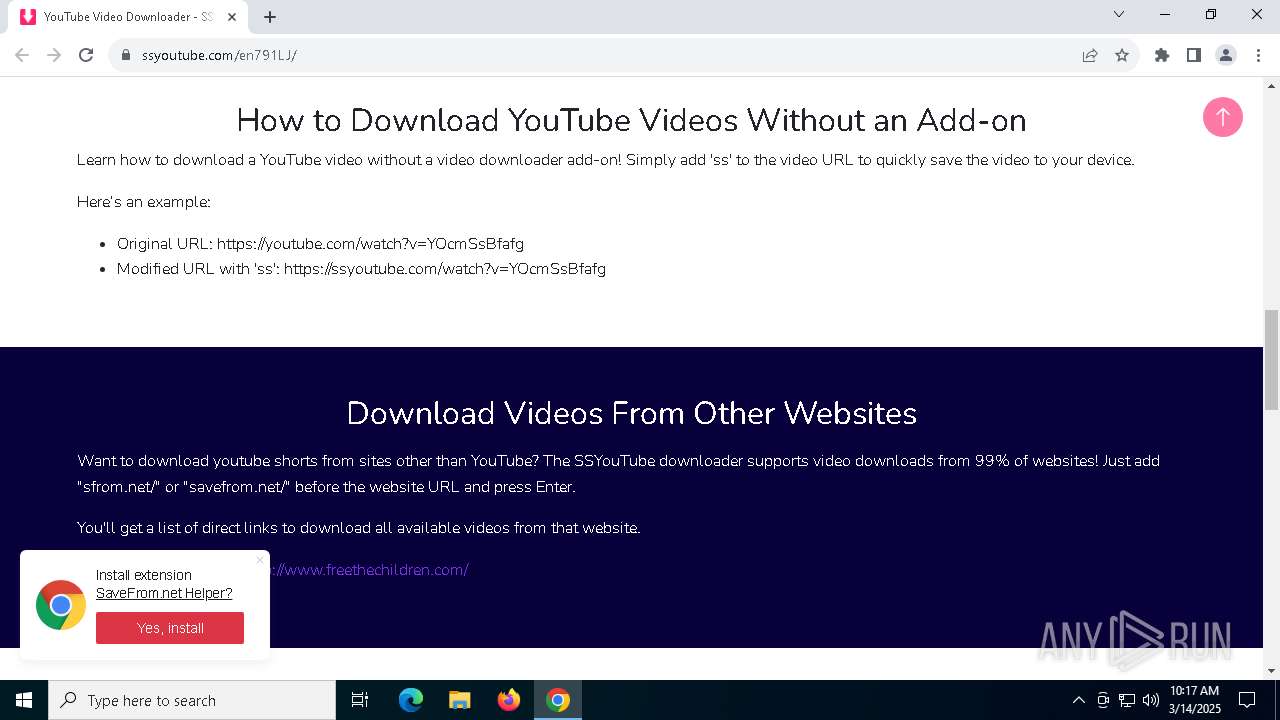The width and height of the screenshot is (1280, 720).
Task: Open the www.freethechildren.com link
Action: [368, 570]
